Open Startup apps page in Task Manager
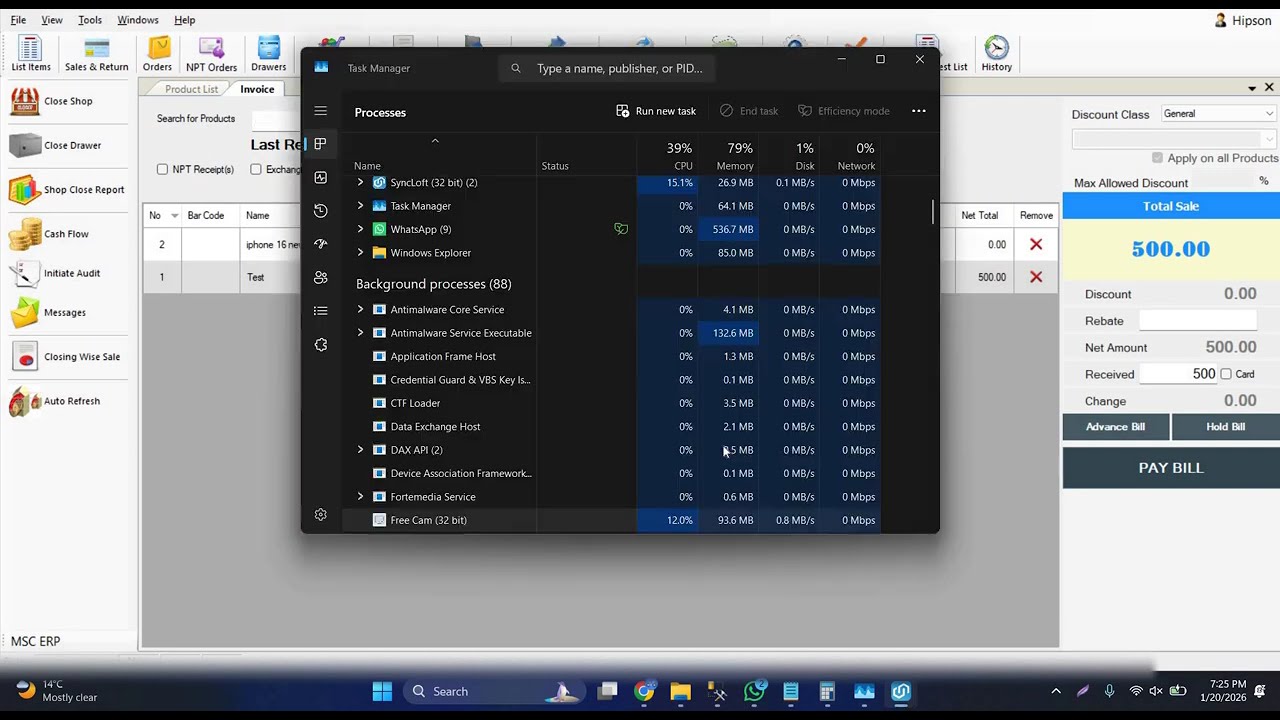Image resolution: width=1280 pixels, height=720 pixels. pos(320,244)
